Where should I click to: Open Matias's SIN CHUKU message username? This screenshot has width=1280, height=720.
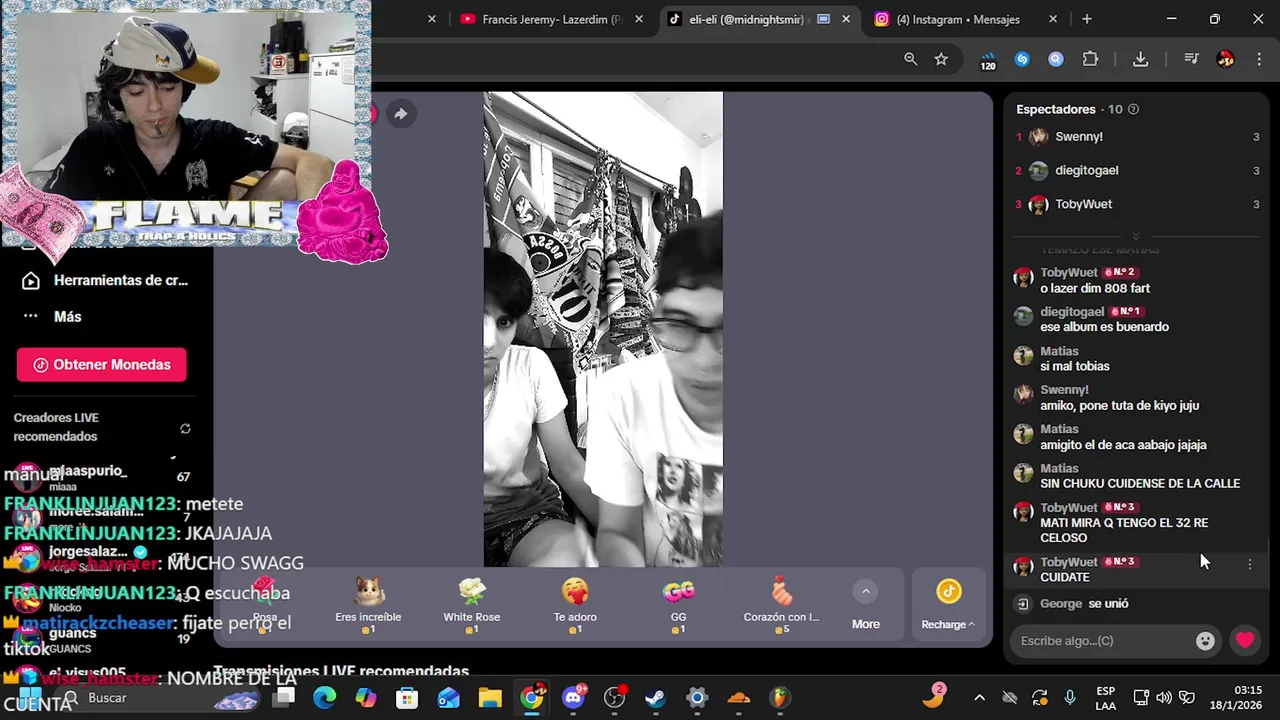coord(1059,468)
